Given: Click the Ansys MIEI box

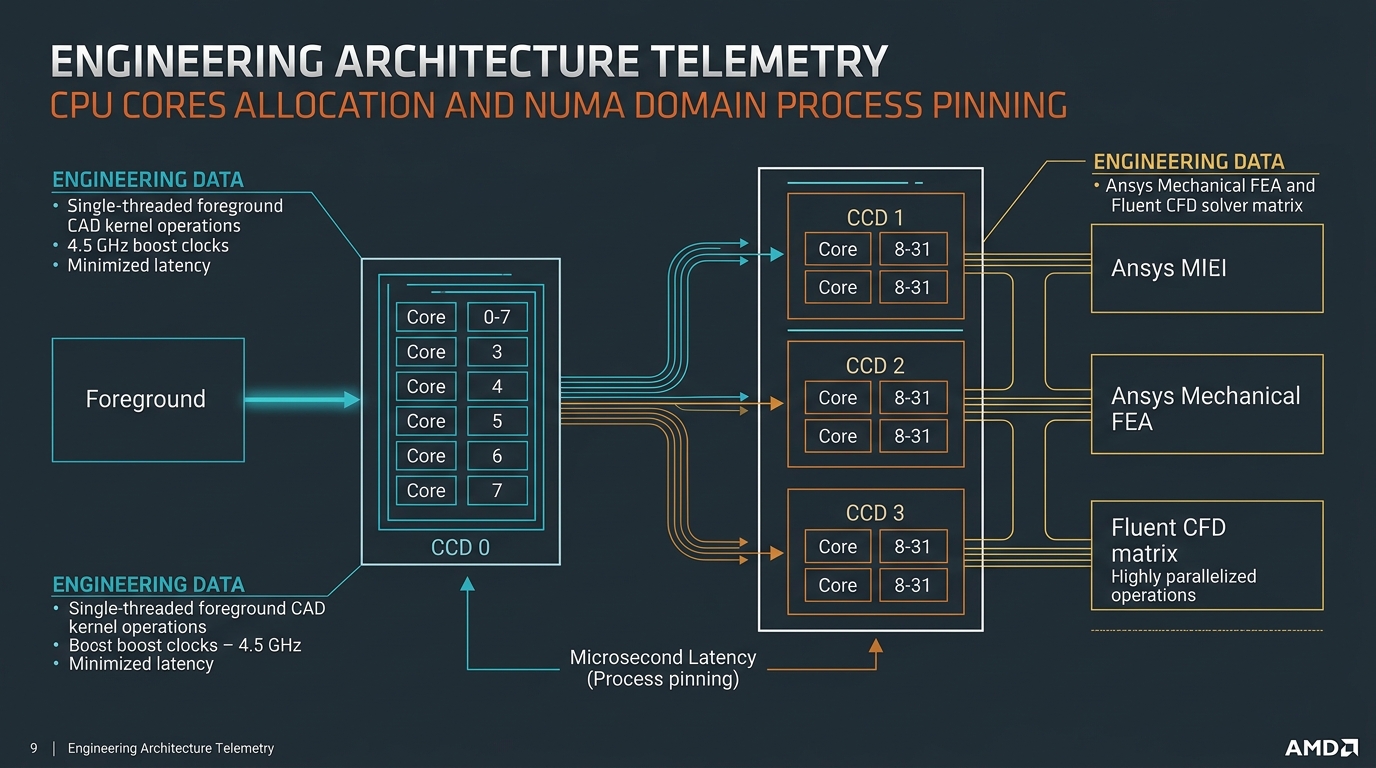Looking at the screenshot, I should tap(1207, 268).
